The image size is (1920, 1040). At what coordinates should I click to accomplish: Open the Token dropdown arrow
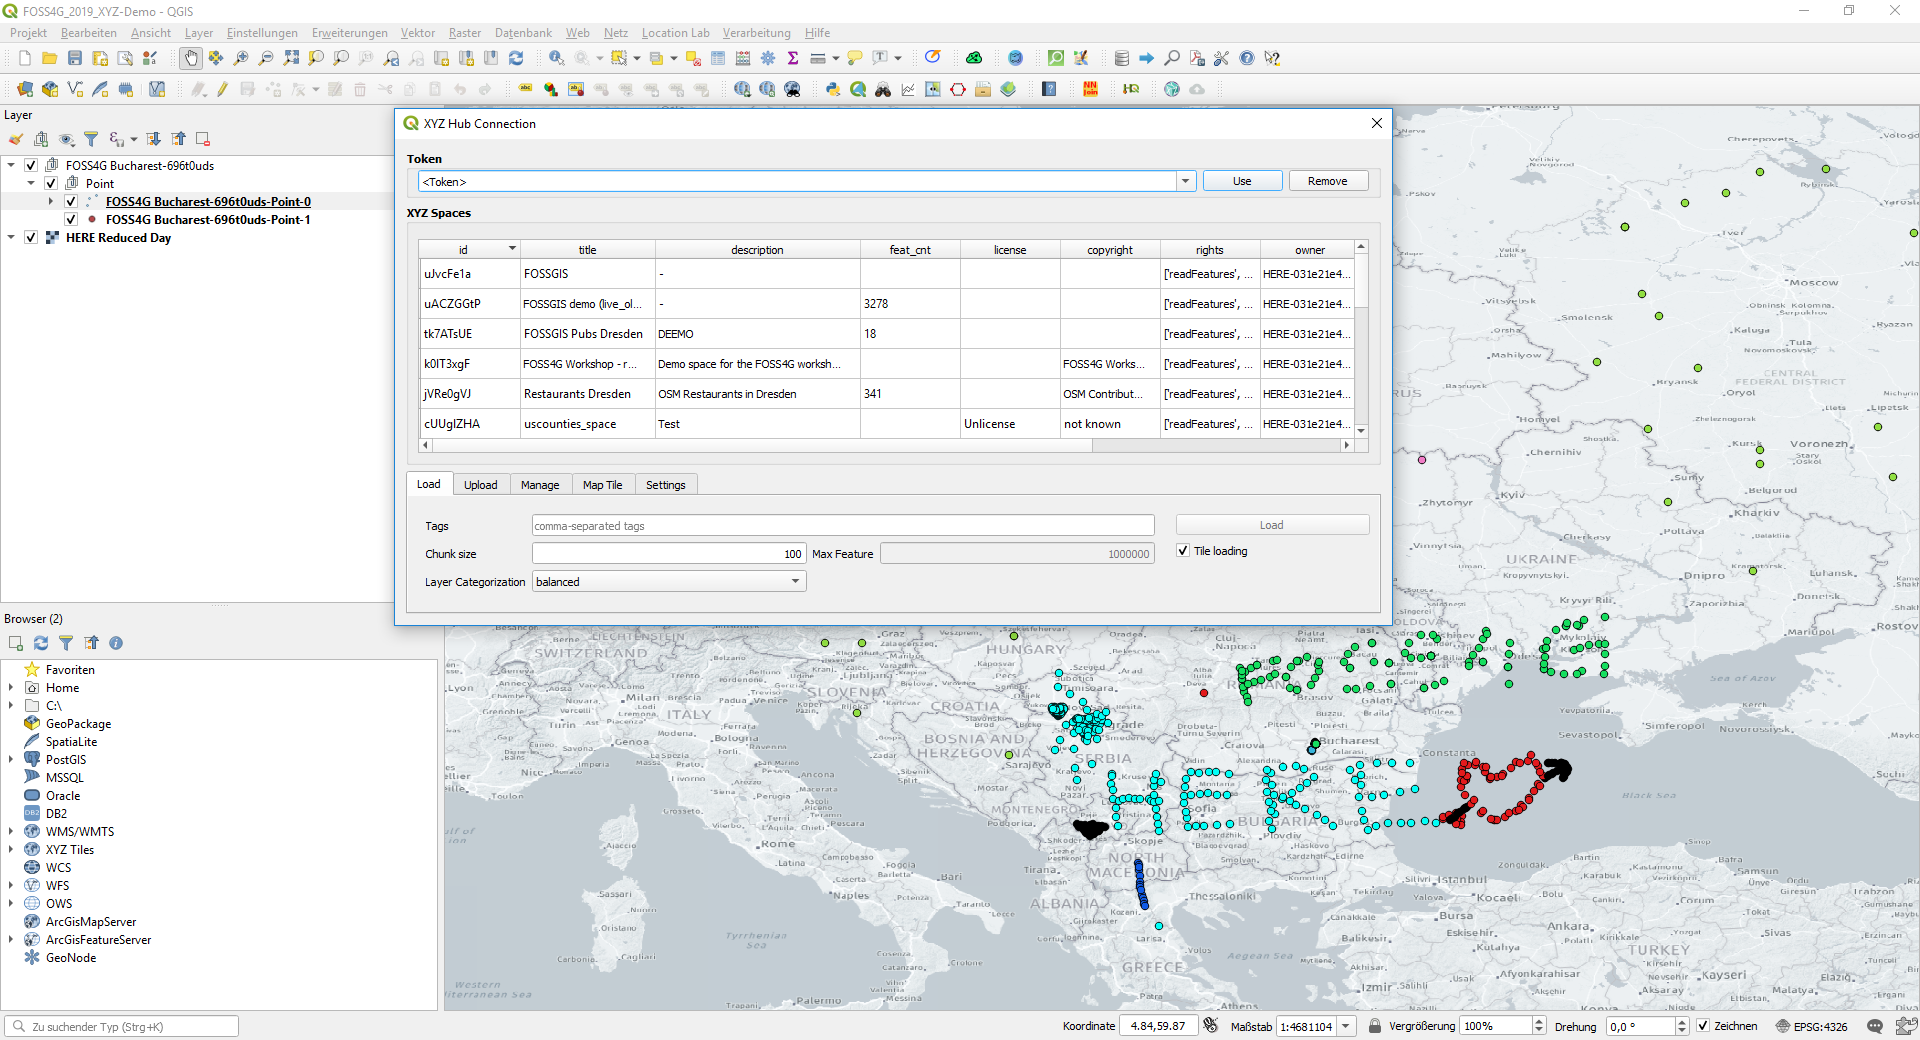(x=1185, y=181)
